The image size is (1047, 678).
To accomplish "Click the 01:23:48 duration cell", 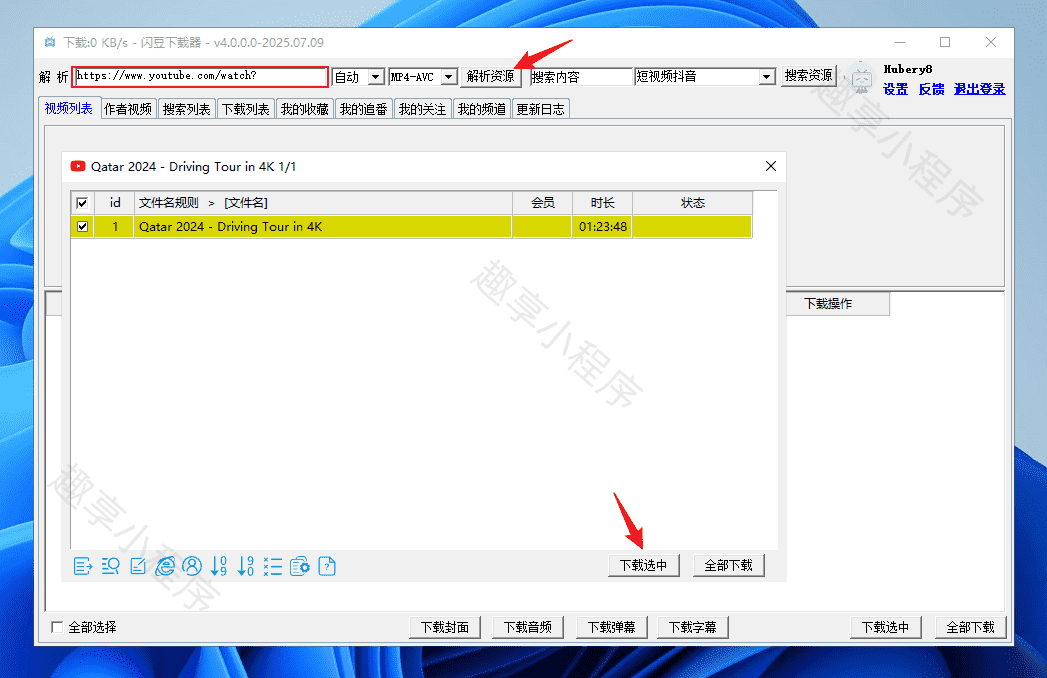I will pyautogui.click(x=602, y=226).
